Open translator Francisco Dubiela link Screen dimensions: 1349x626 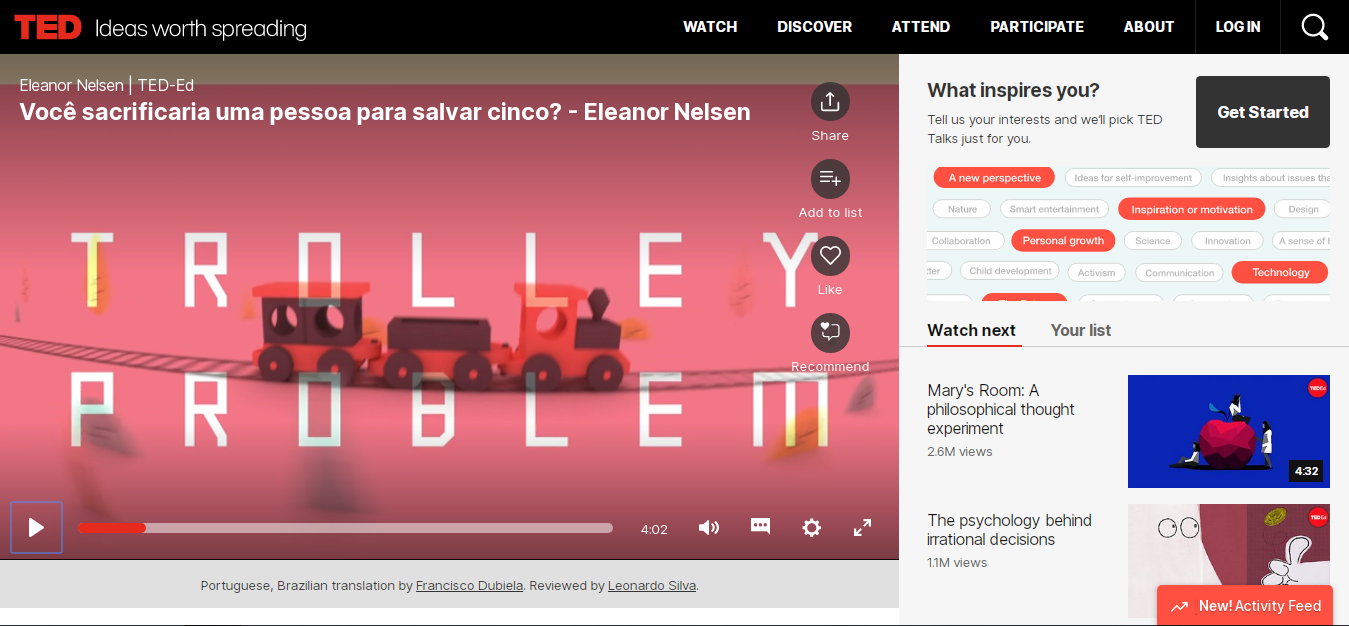coord(469,586)
